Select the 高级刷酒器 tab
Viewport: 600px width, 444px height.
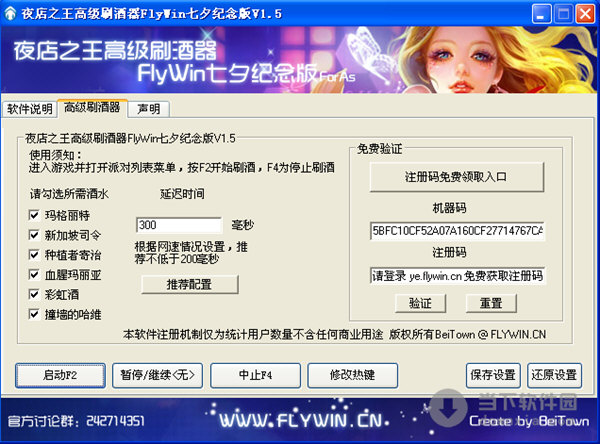(x=92, y=108)
